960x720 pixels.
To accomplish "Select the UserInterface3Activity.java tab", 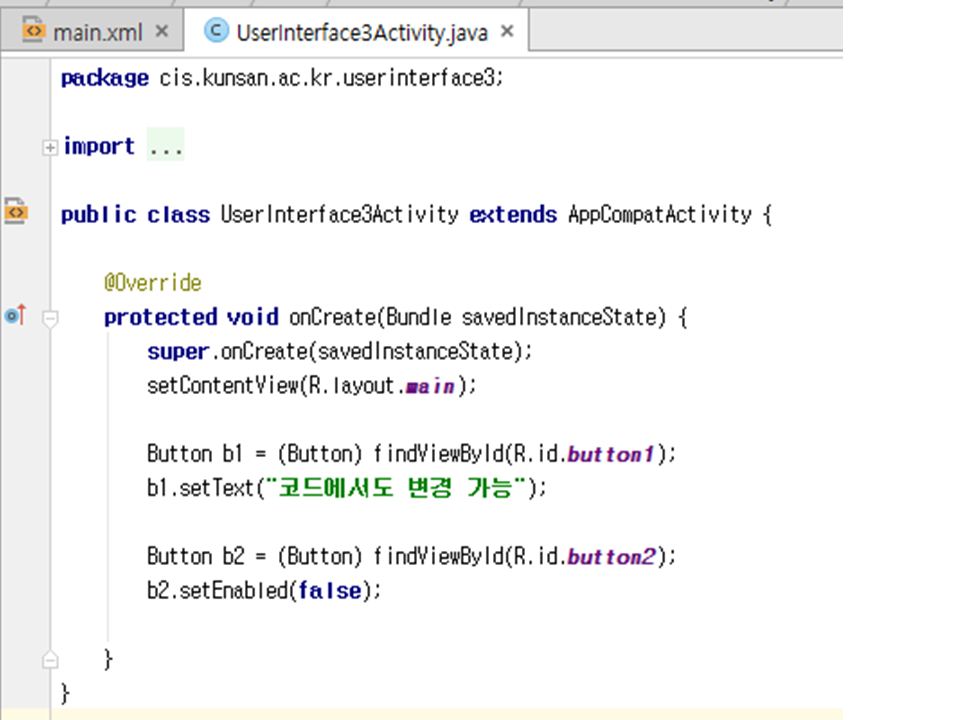I will (361, 32).
